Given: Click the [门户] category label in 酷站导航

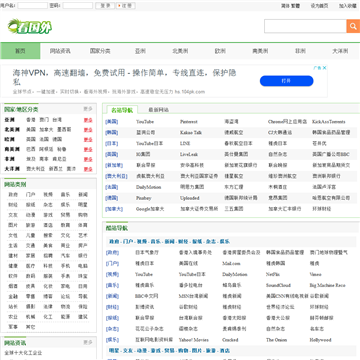Looking at the screenshot, I should (112, 263).
